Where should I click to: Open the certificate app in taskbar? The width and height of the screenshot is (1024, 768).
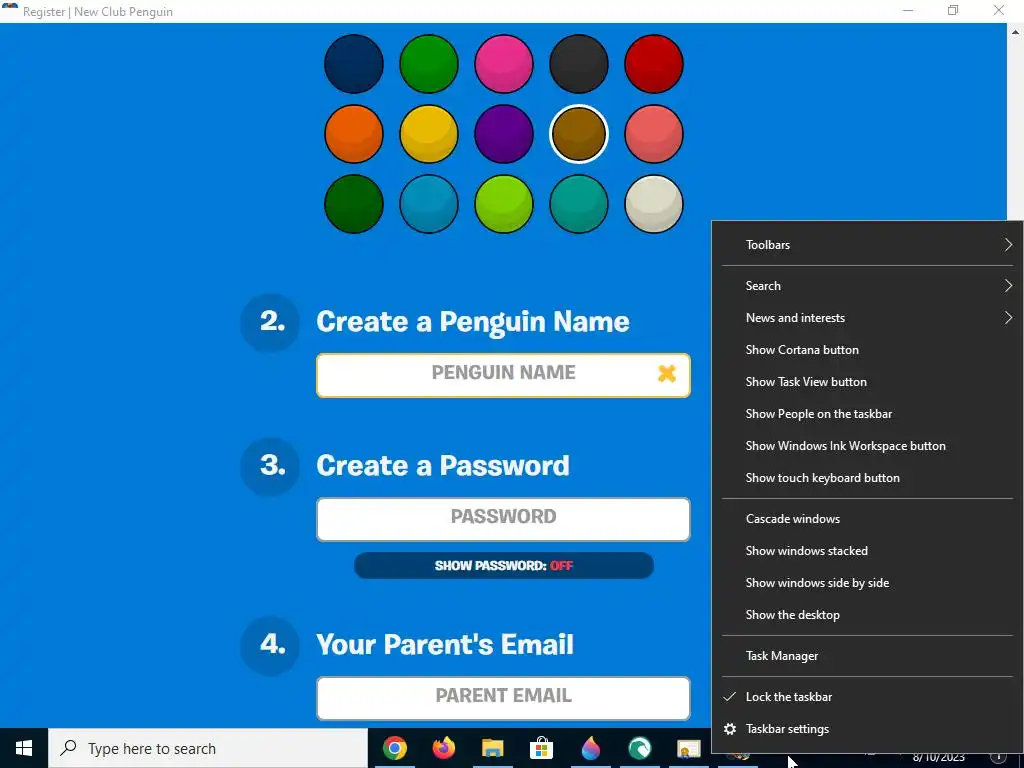click(688, 748)
